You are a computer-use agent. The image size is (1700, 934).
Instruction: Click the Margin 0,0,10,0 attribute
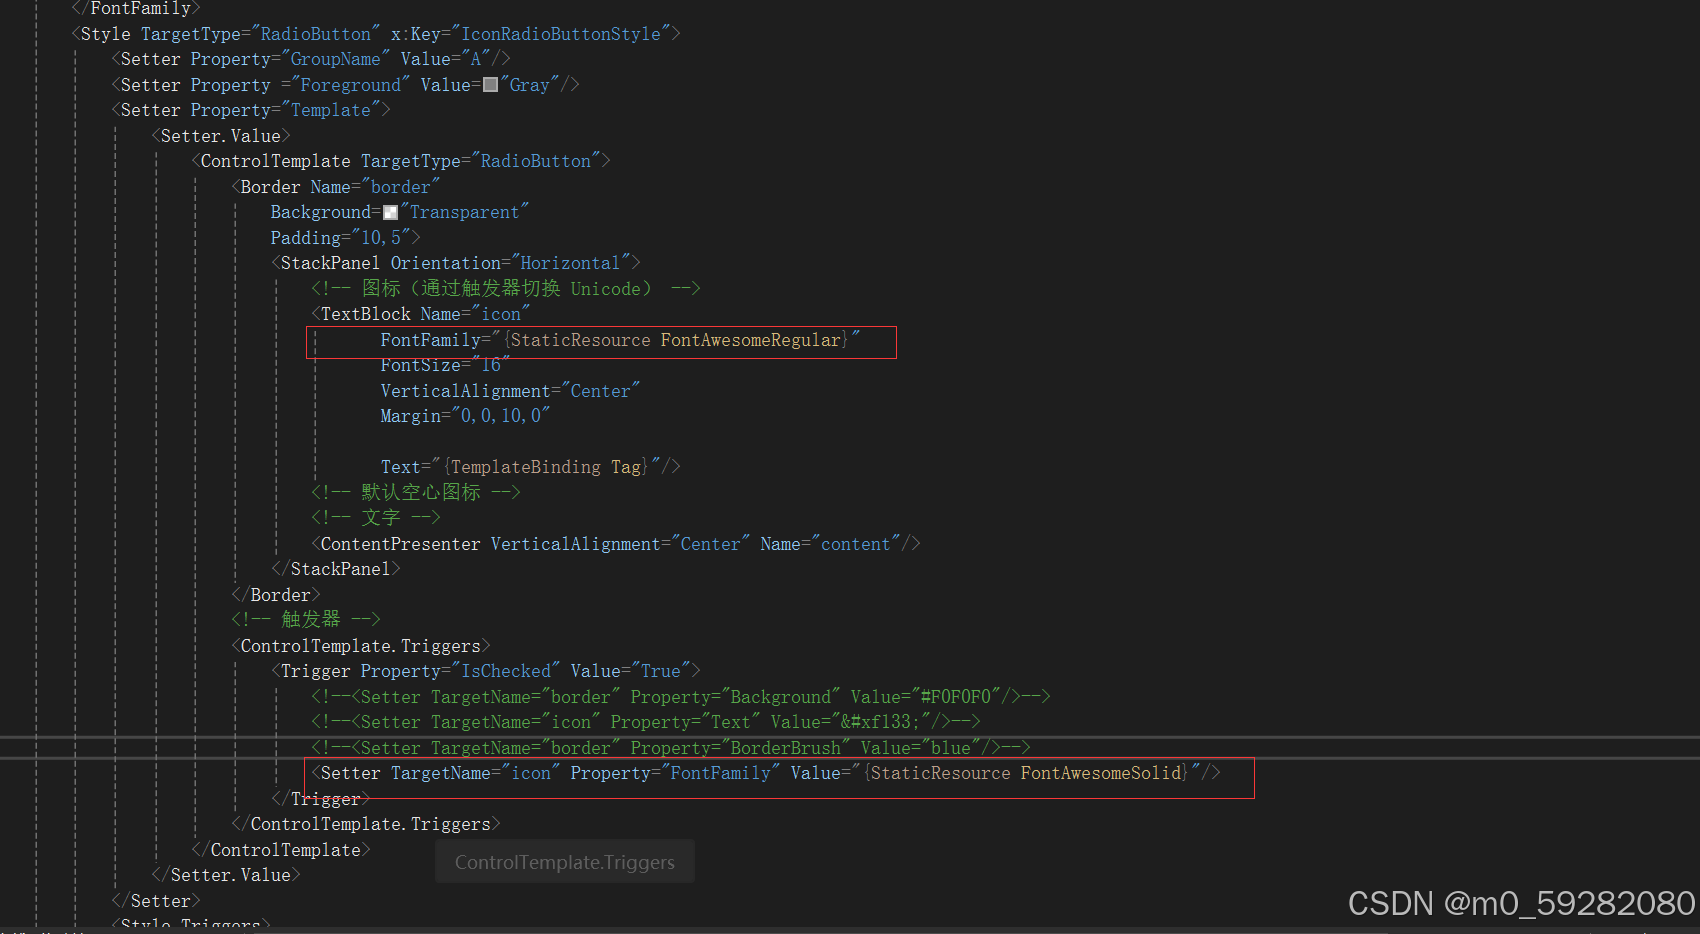[465, 415]
